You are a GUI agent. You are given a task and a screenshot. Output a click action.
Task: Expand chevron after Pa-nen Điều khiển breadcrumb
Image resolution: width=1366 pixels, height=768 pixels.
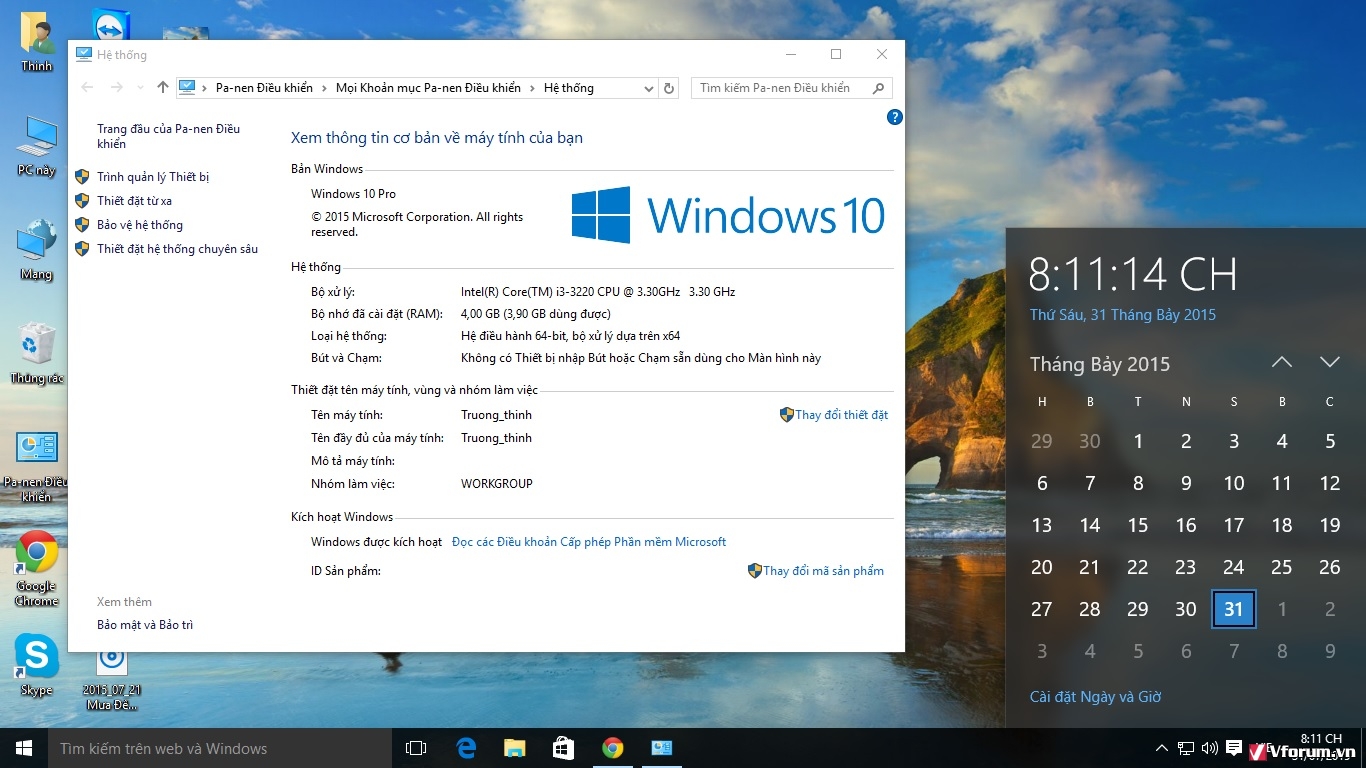324,88
